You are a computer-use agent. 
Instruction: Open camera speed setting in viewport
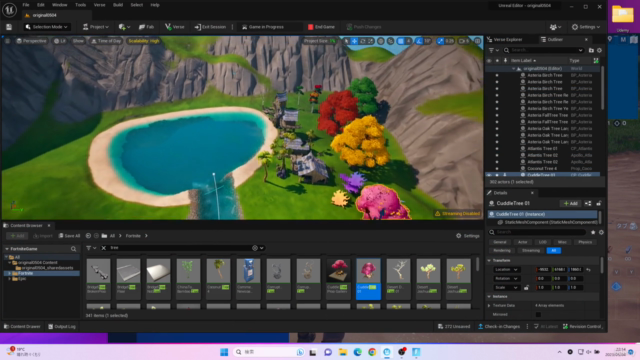[x=464, y=41]
